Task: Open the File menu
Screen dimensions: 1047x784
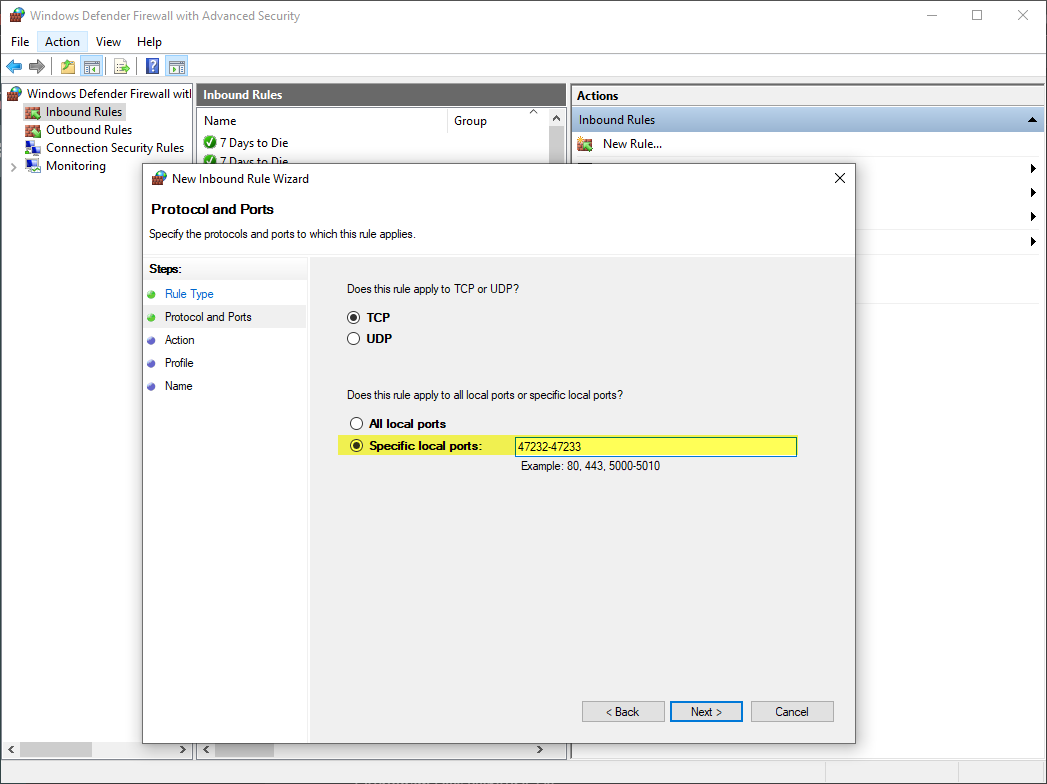Action: coord(20,41)
